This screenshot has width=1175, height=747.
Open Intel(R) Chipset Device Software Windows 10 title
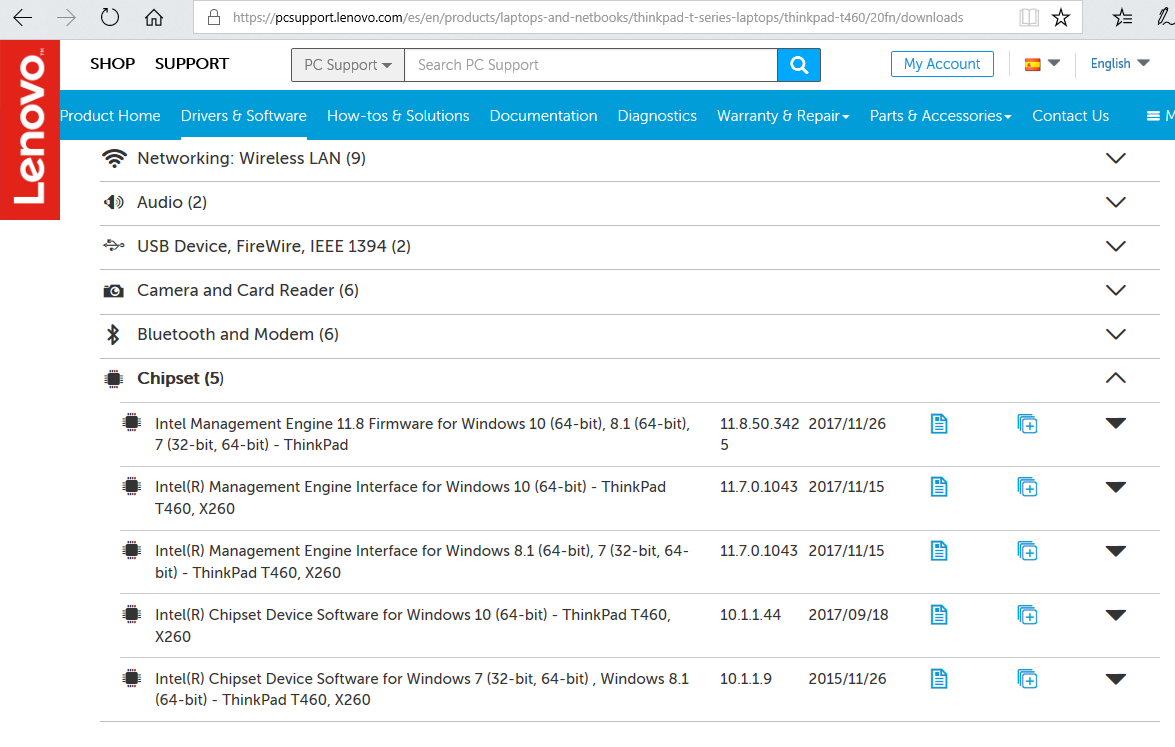point(413,626)
